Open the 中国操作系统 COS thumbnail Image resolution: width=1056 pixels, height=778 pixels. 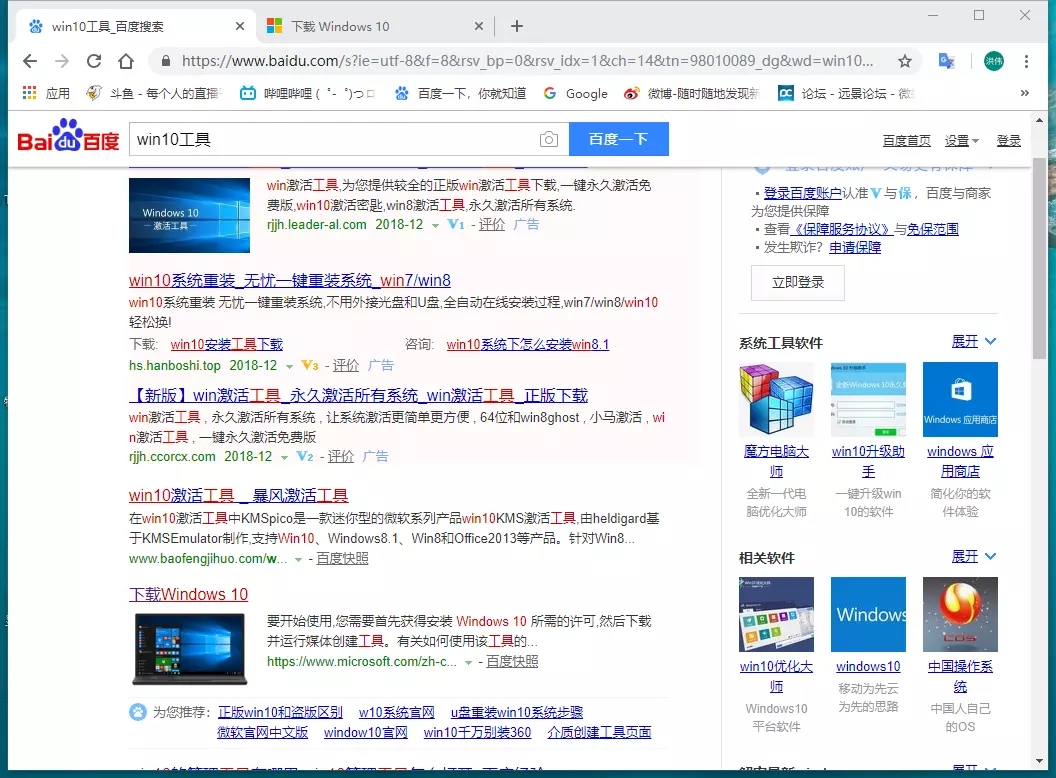(x=960, y=614)
